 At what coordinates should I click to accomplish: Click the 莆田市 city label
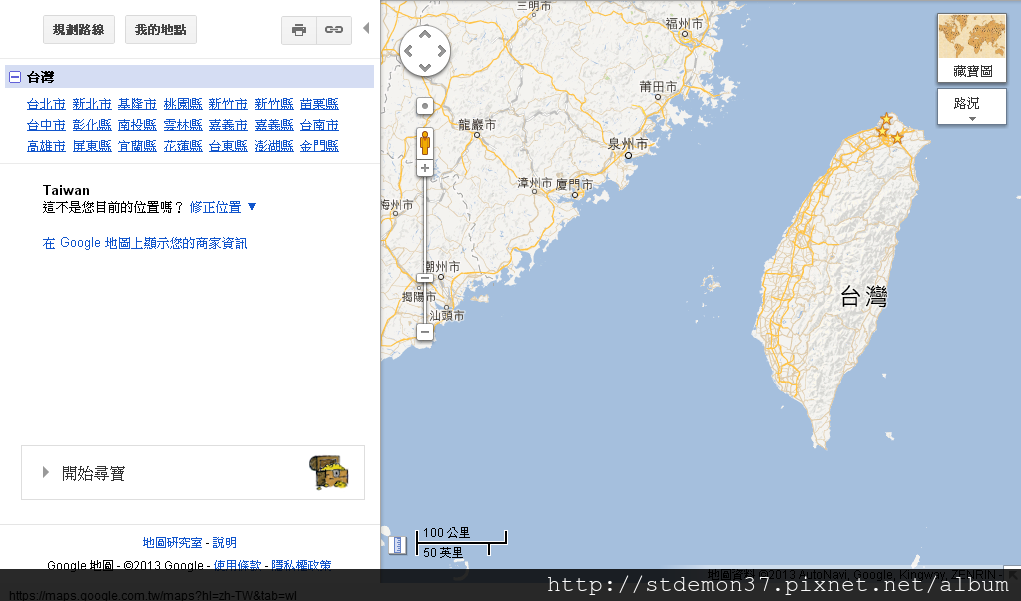pos(658,87)
